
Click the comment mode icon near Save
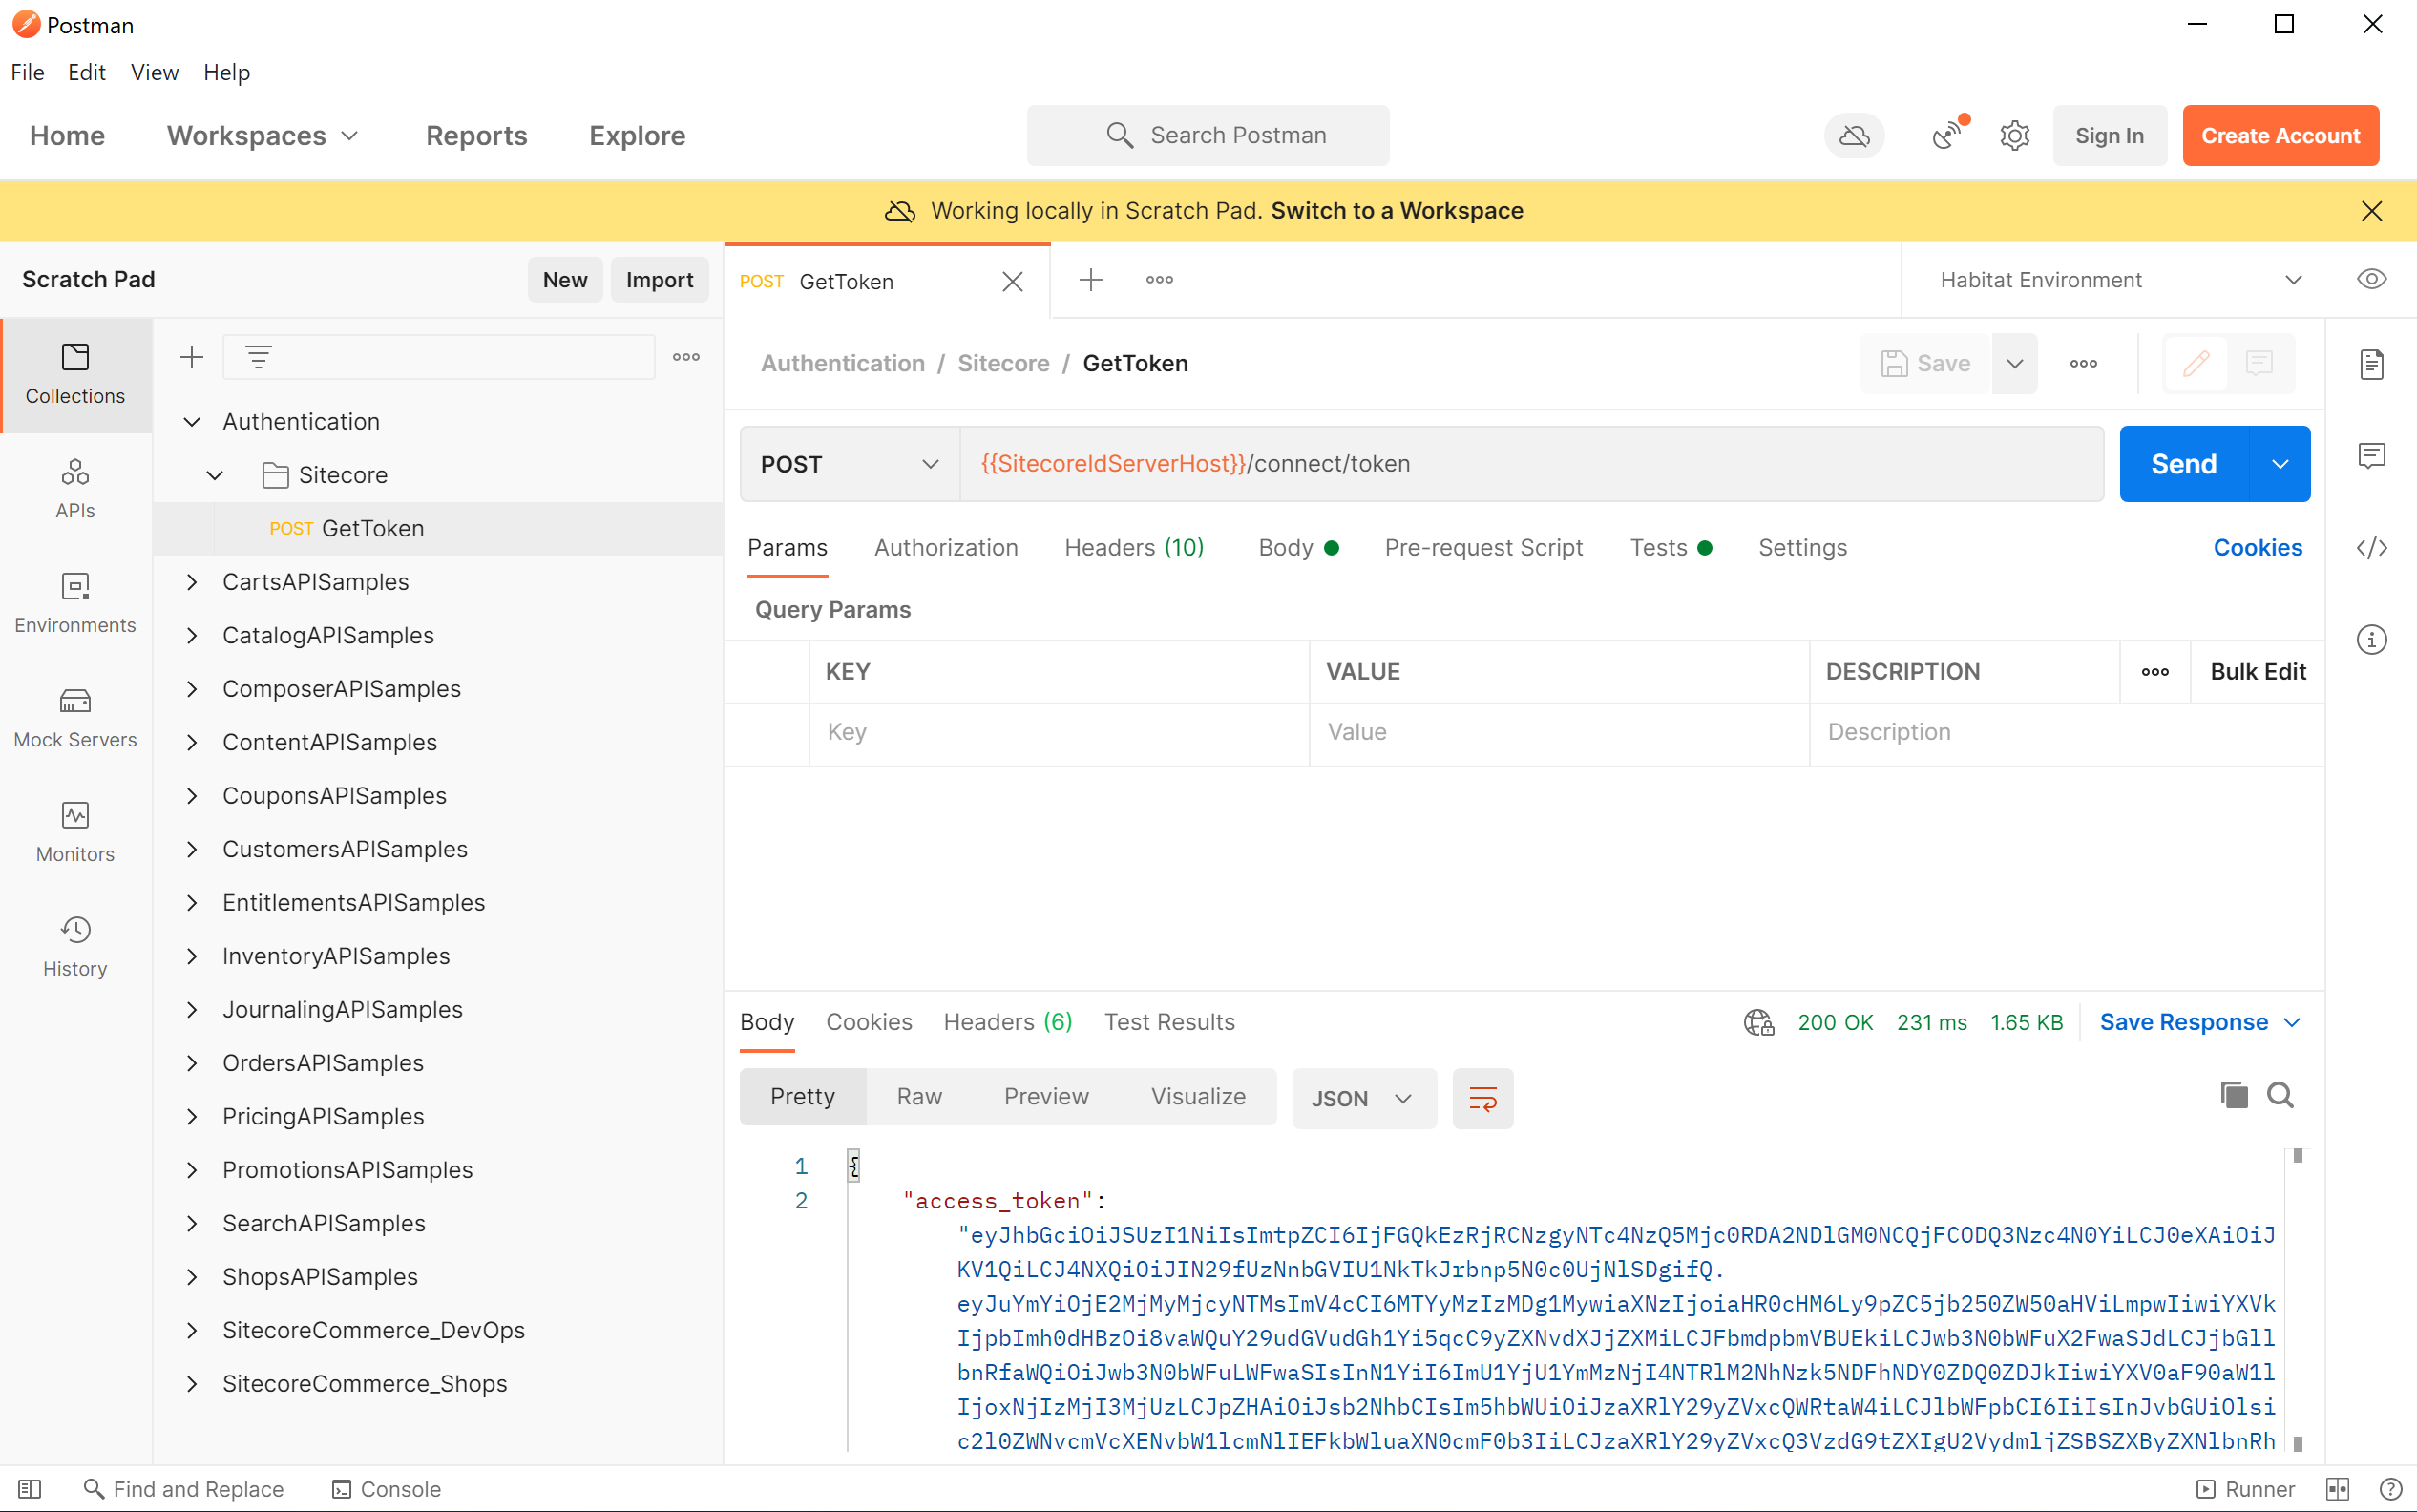coord(2259,363)
